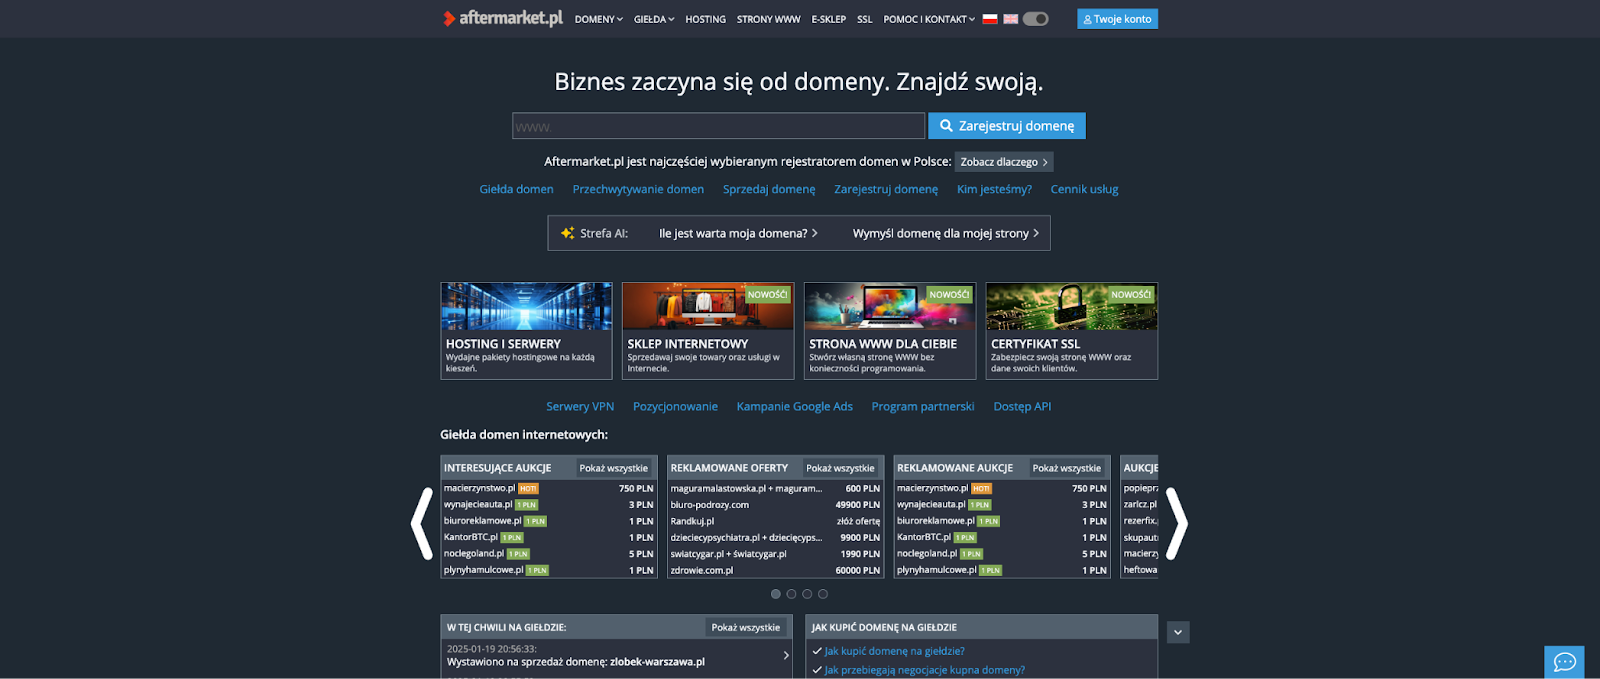1600x679 pixels.
Task: Click Pokaż wszystkie in Reklamowane aukcje
Action: [1067, 468]
